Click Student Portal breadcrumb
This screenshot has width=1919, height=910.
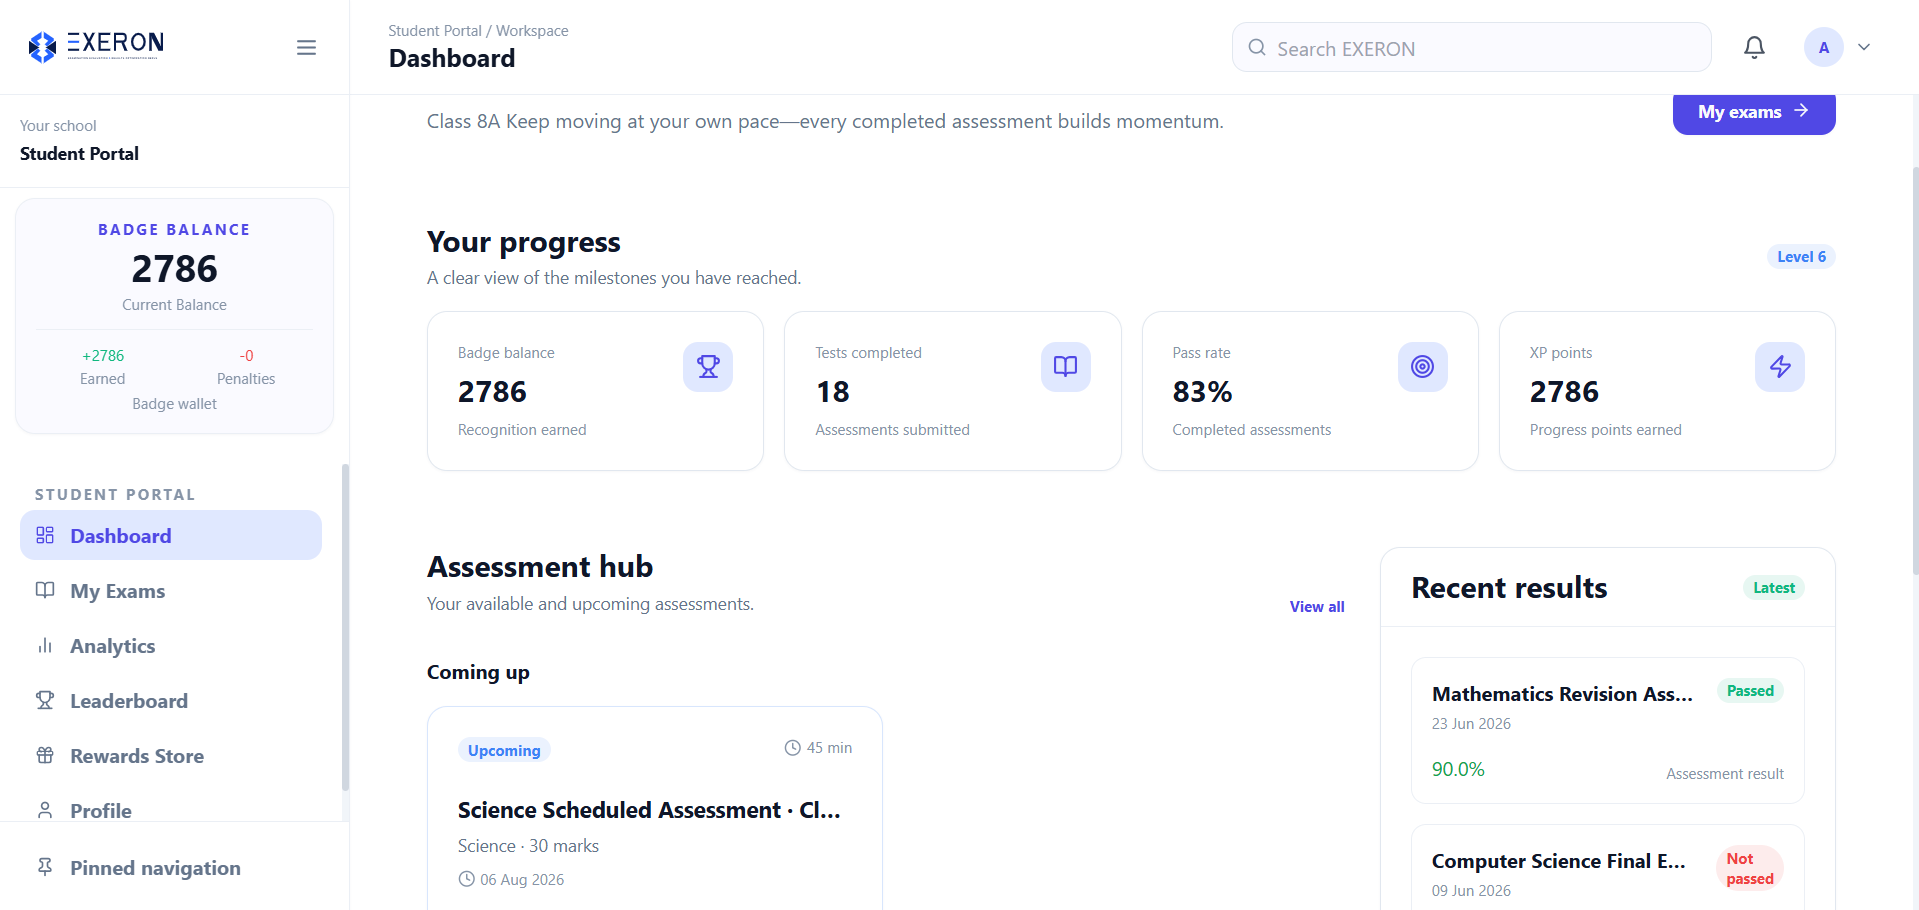(x=434, y=31)
